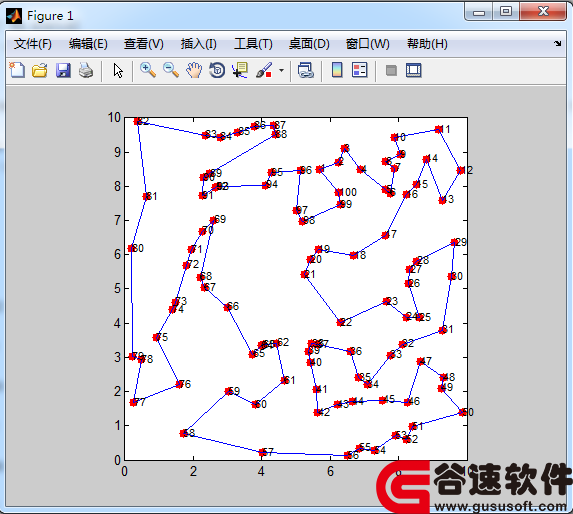
Task: Click the Show Plot Tools icon
Action: pos(414,70)
